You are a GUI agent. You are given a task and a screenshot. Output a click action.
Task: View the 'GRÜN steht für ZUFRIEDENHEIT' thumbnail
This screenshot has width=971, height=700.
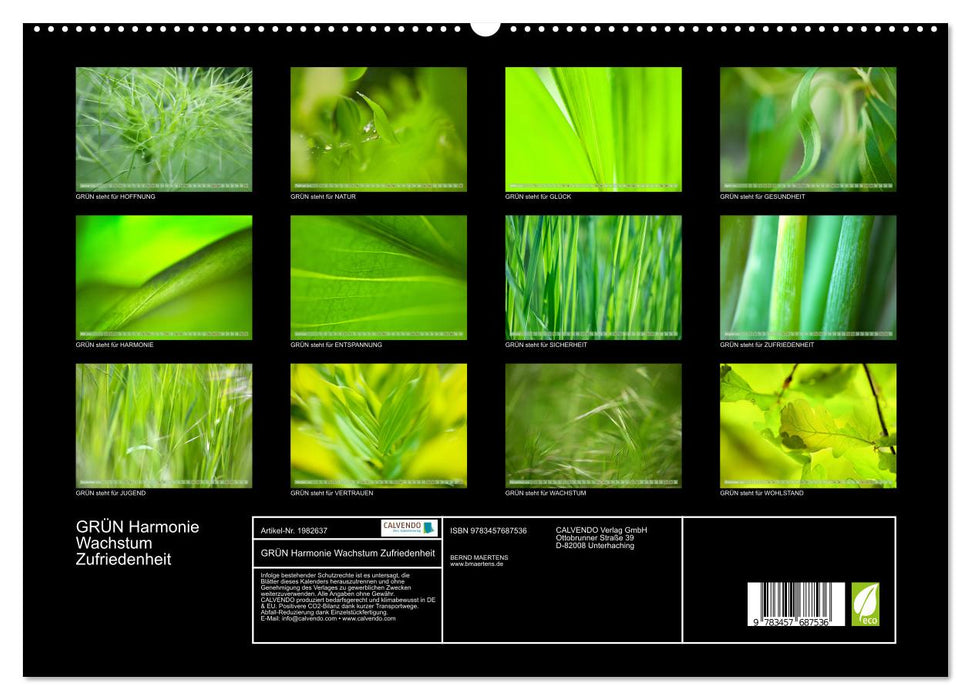[x=808, y=277]
